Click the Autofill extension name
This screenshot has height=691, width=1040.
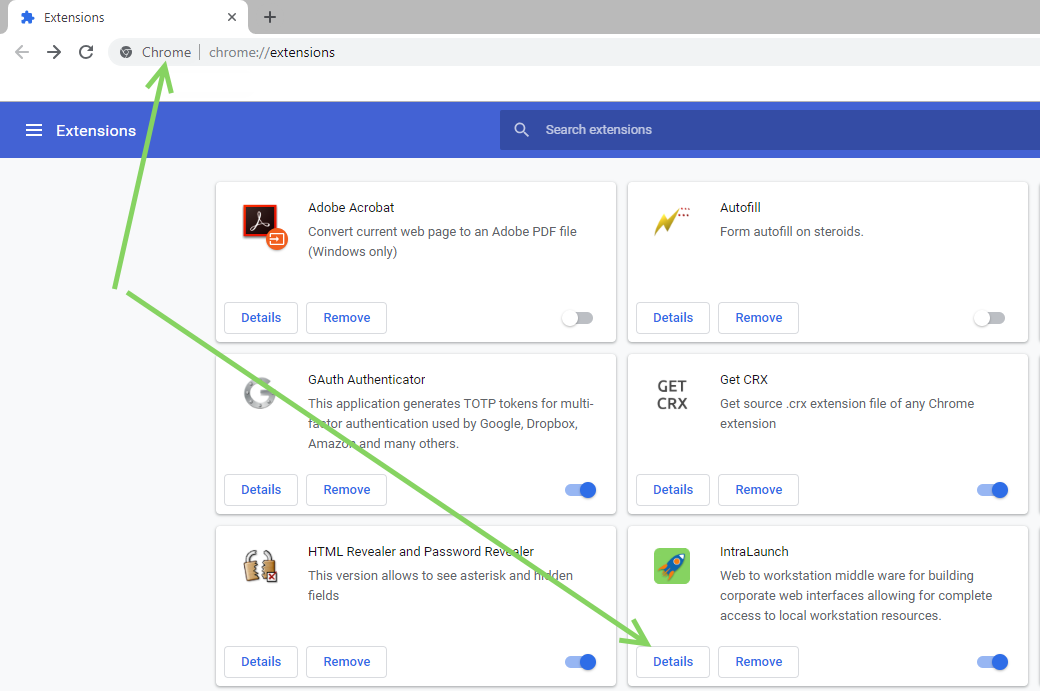[740, 208]
